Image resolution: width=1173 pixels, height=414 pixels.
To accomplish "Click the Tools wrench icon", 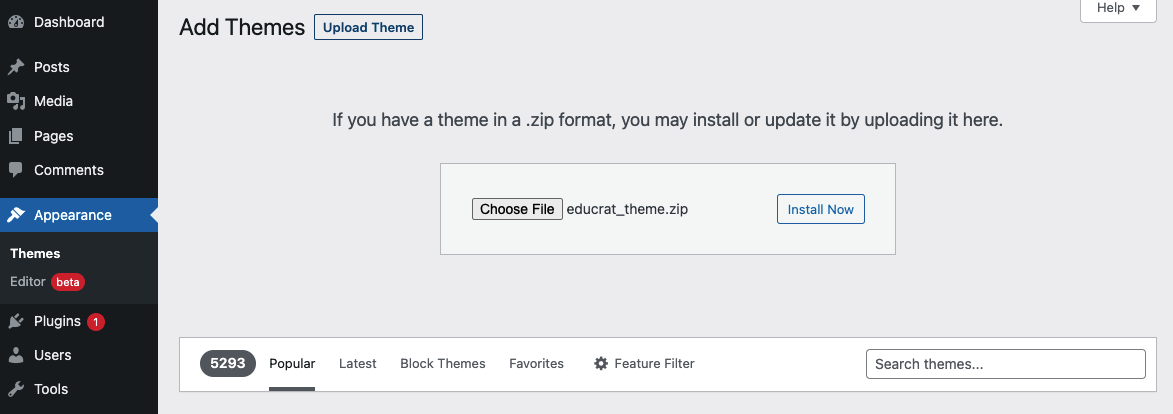I will [x=16, y=389].
